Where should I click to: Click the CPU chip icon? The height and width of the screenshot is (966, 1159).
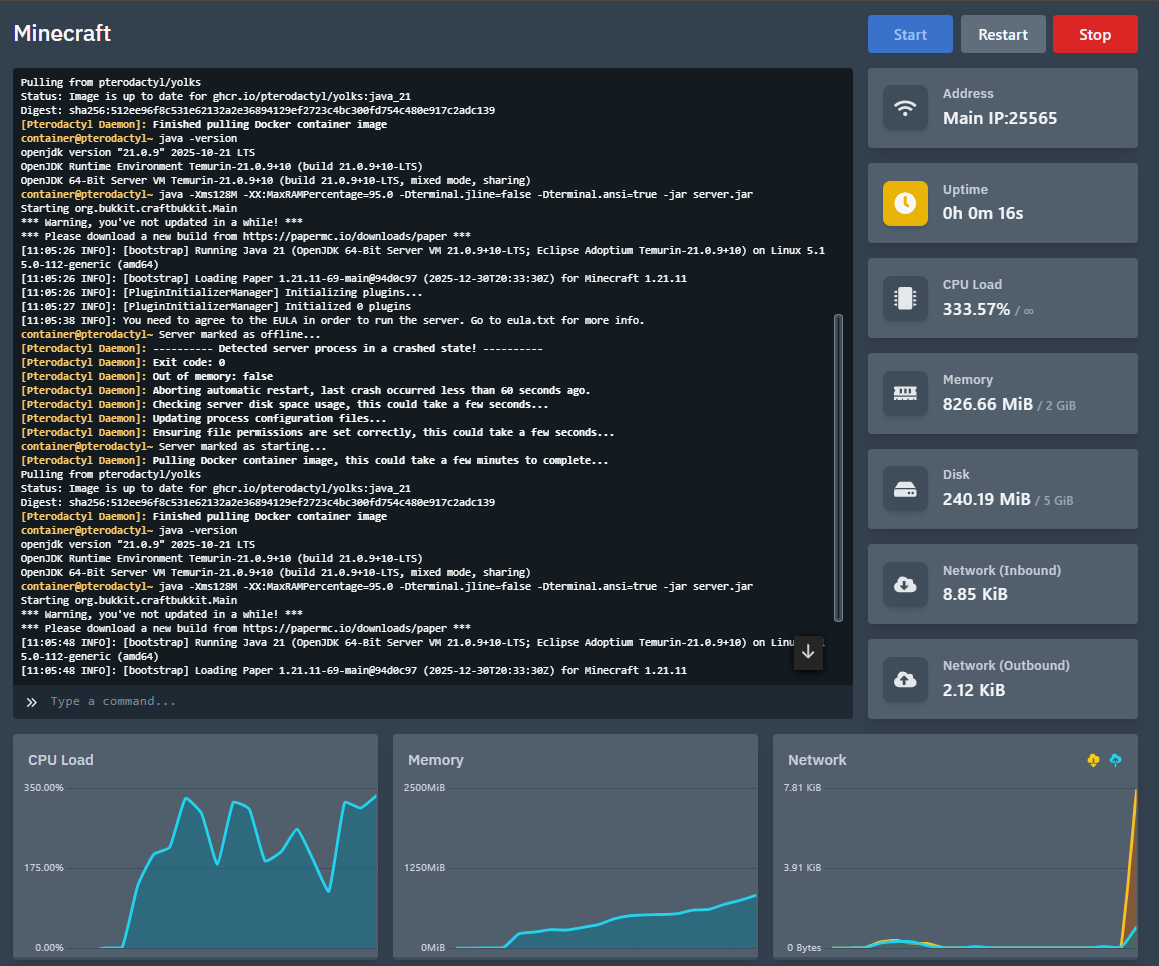905,298
